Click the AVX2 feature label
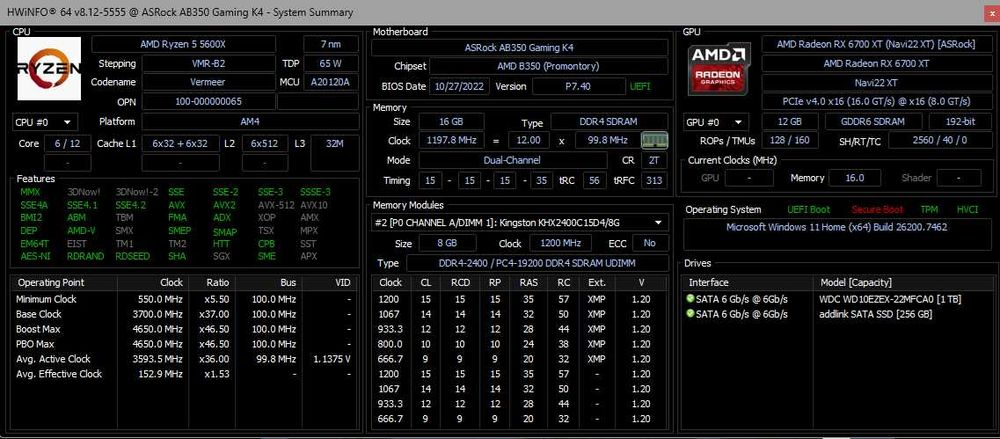Viewport: 1000px width, 439px height. click(x=224, y=205)
